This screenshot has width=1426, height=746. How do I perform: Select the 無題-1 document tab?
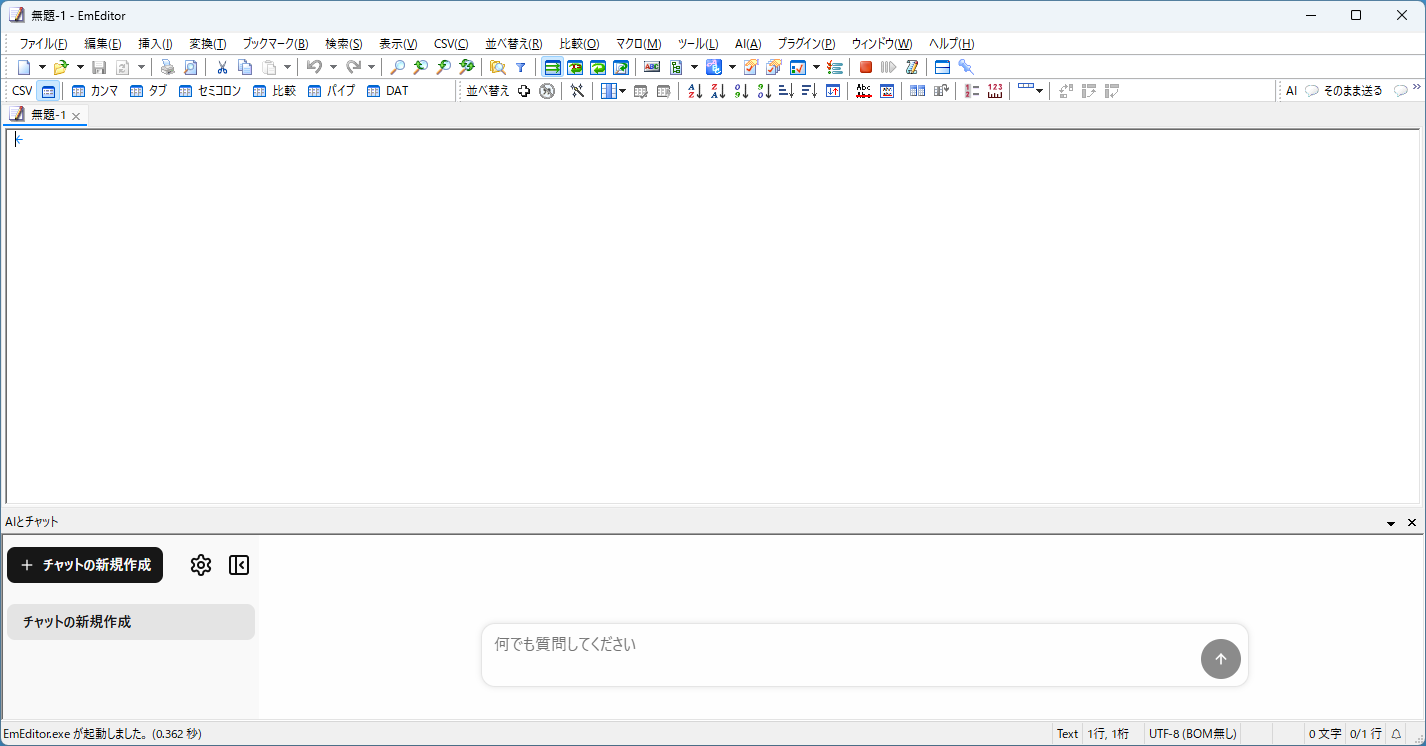[46, 115]
